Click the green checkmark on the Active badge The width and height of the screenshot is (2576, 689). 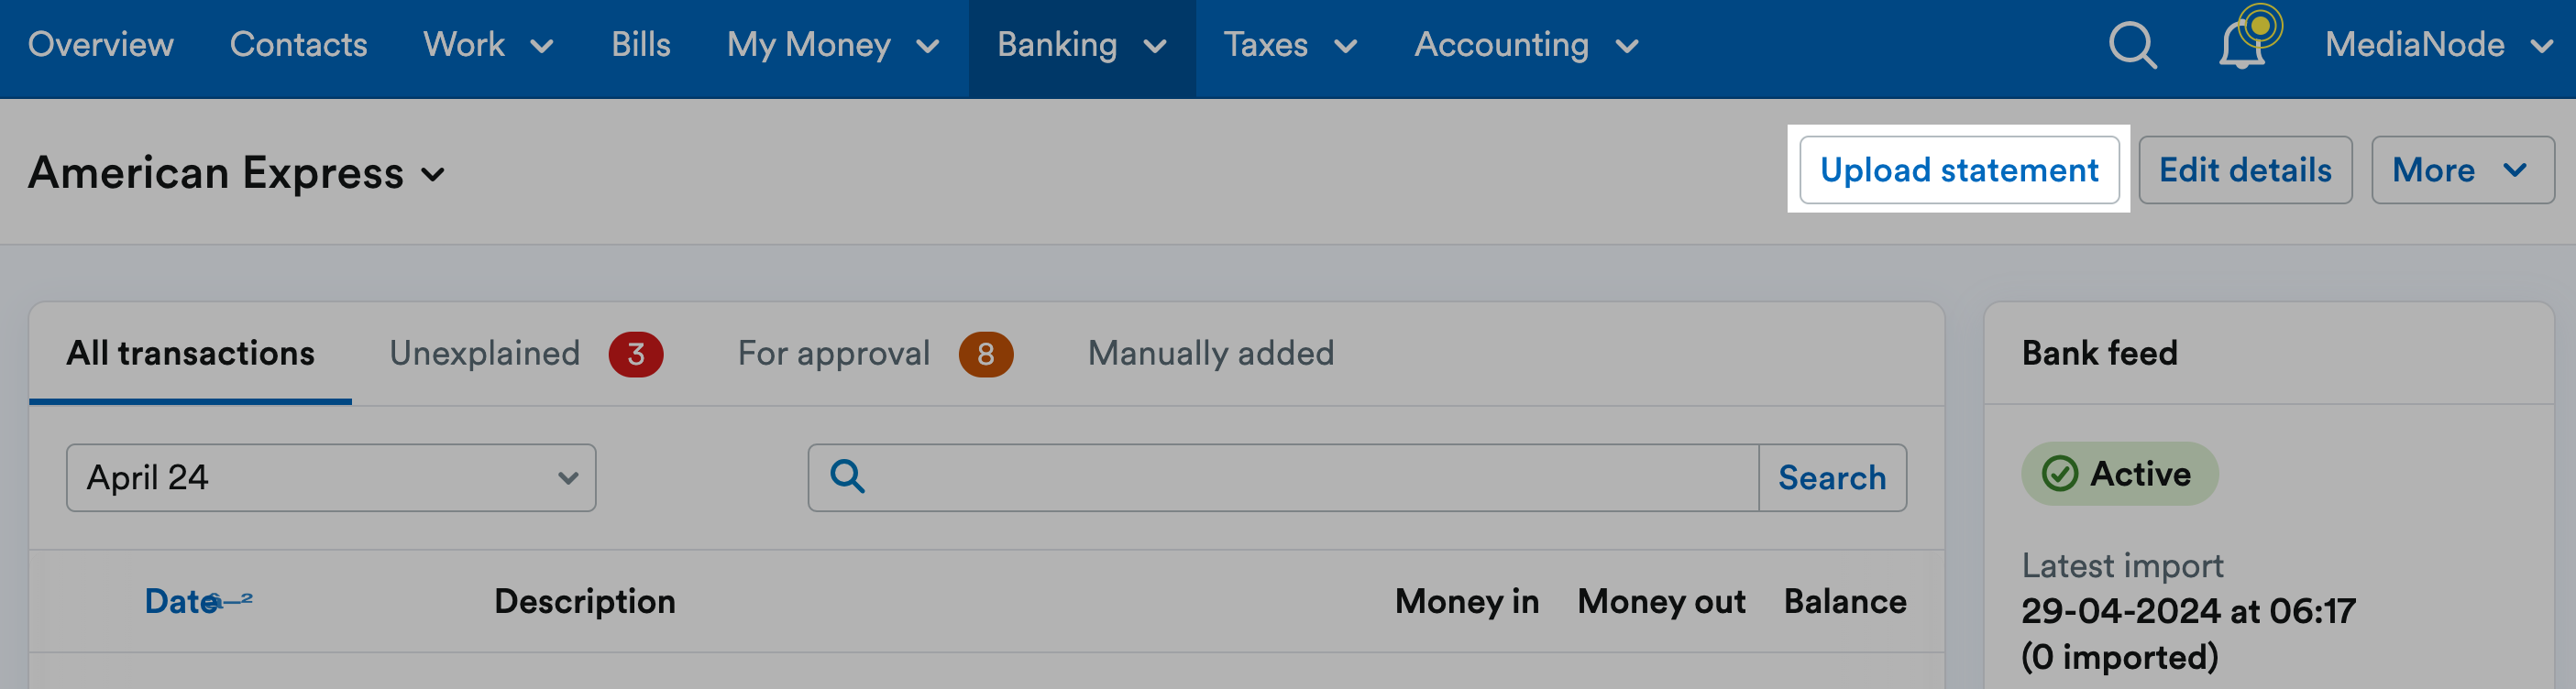[2063, 473]
